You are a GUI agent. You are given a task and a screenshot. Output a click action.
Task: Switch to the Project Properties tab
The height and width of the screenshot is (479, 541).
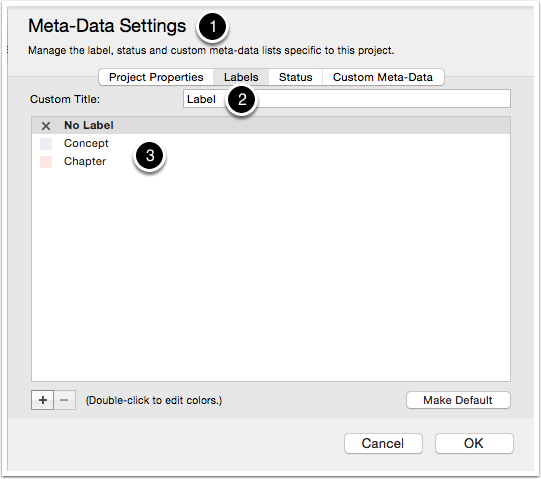pos(156,77)
